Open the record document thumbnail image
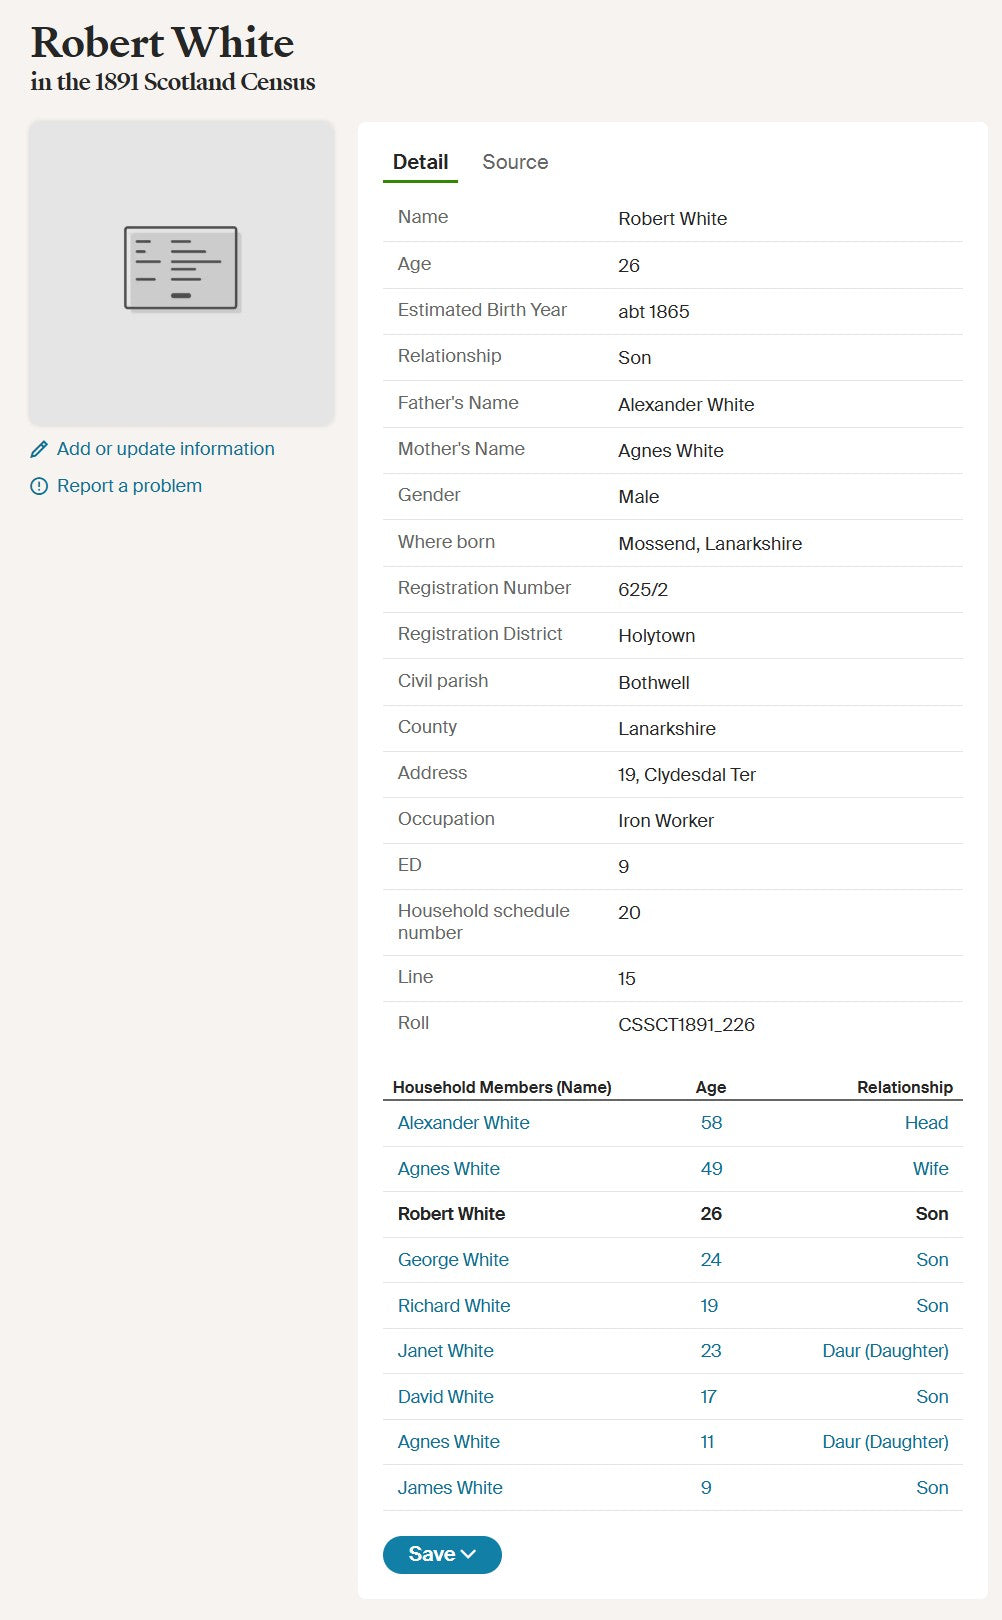The image size is (1002, 1620). point(181,273)
